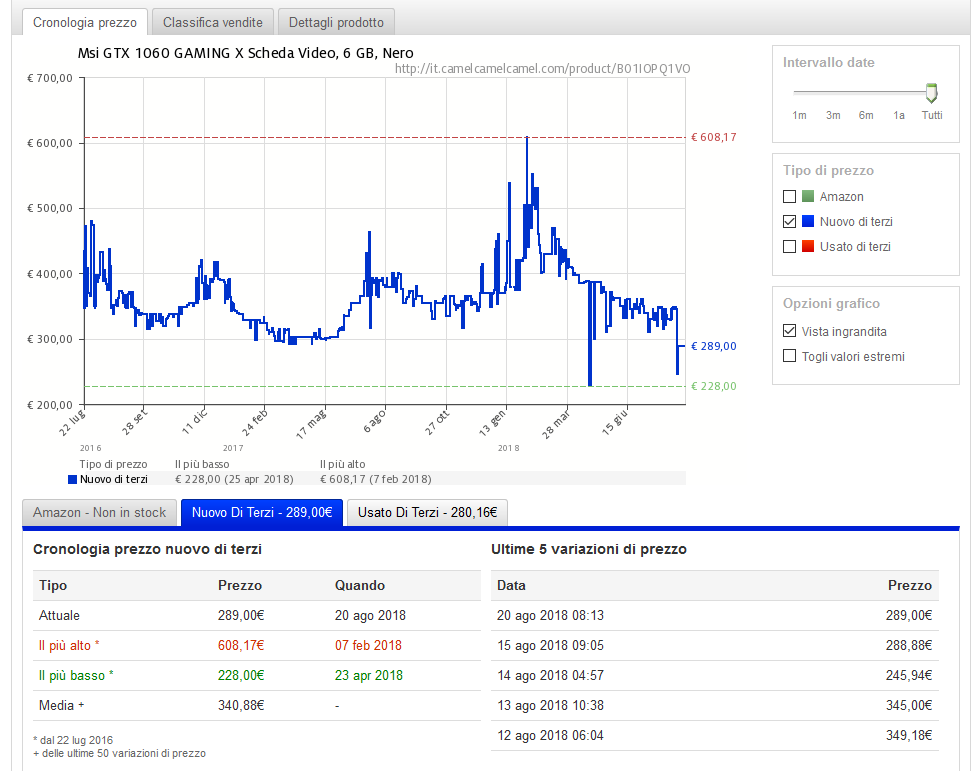Set date range to 6m
Image resolution: width=976 pixels, height=771 pixels.
click(866, 115)
